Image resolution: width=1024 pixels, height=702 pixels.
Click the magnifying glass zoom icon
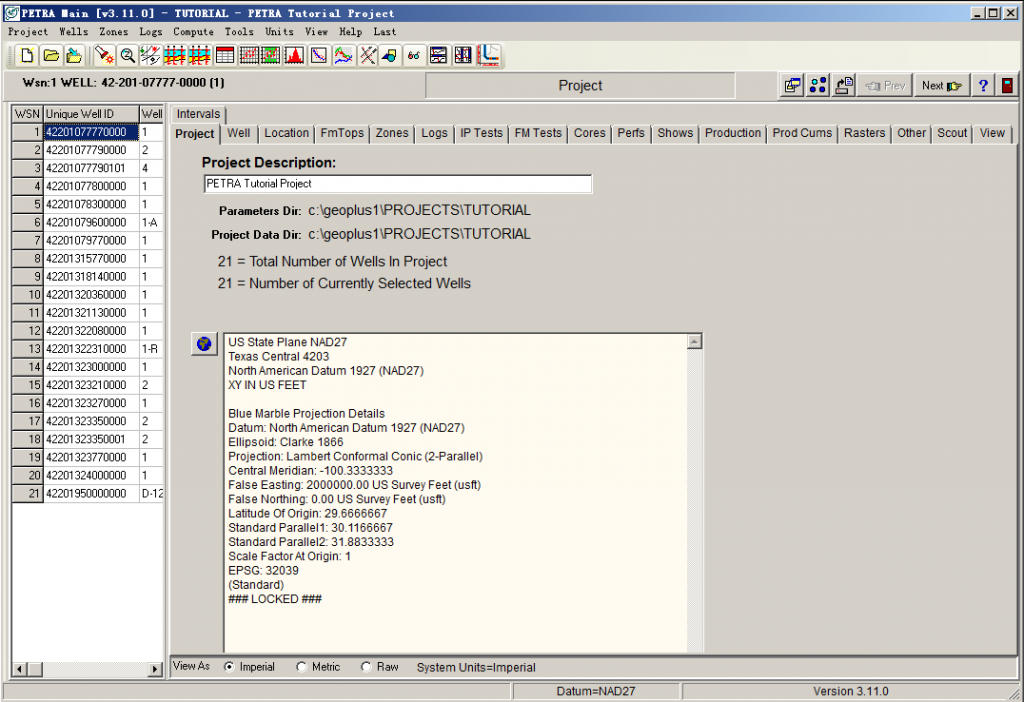(x=127, y=56)
